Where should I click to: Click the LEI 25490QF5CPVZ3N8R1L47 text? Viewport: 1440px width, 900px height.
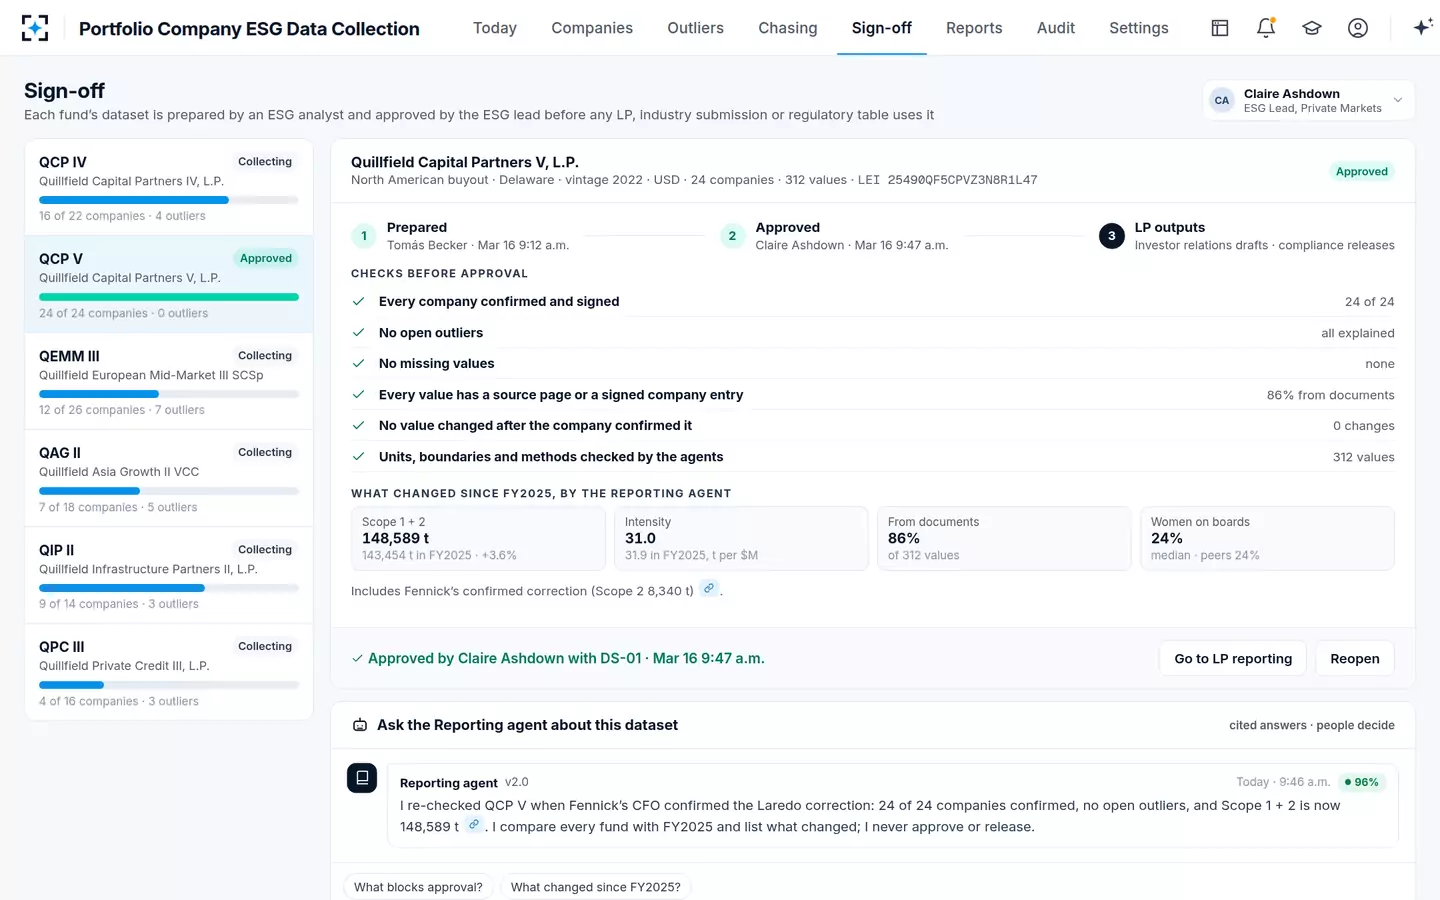click(x=947, y=180)
